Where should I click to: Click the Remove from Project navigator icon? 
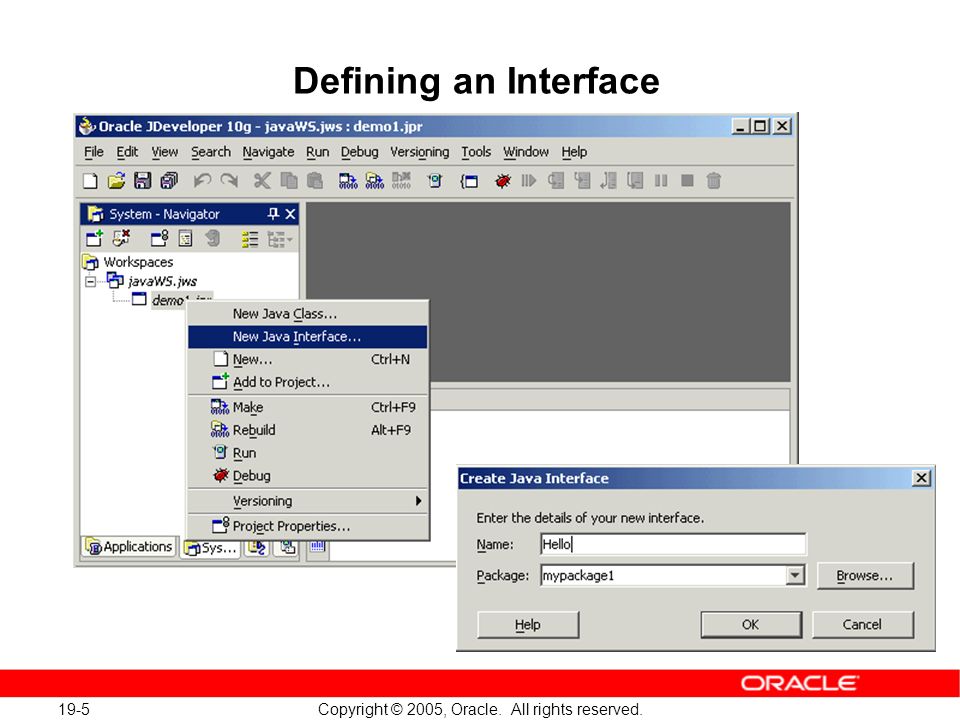point(121,238)
